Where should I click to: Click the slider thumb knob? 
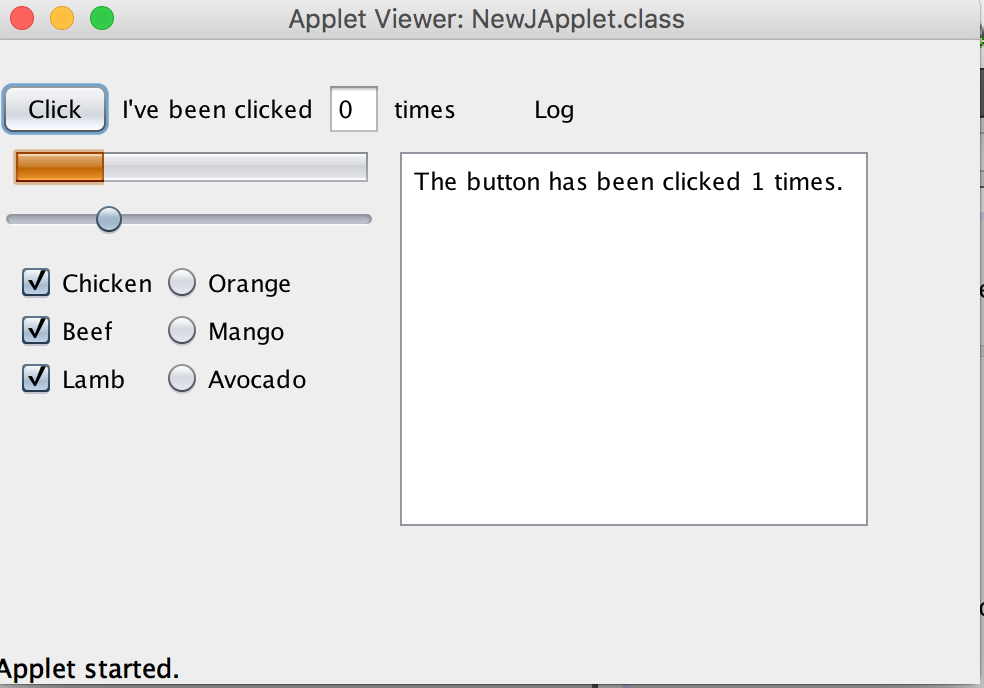click(108, 219)
